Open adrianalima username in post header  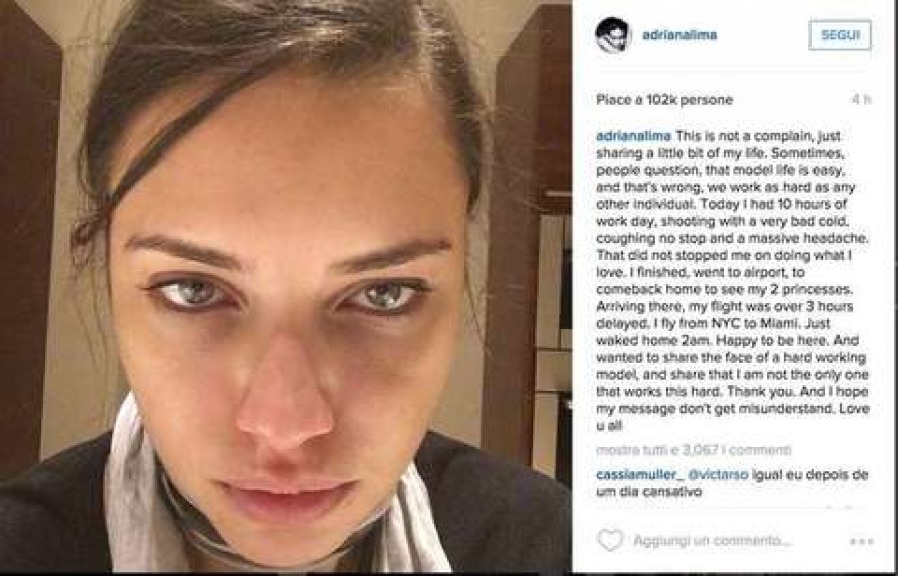[680, 35]
